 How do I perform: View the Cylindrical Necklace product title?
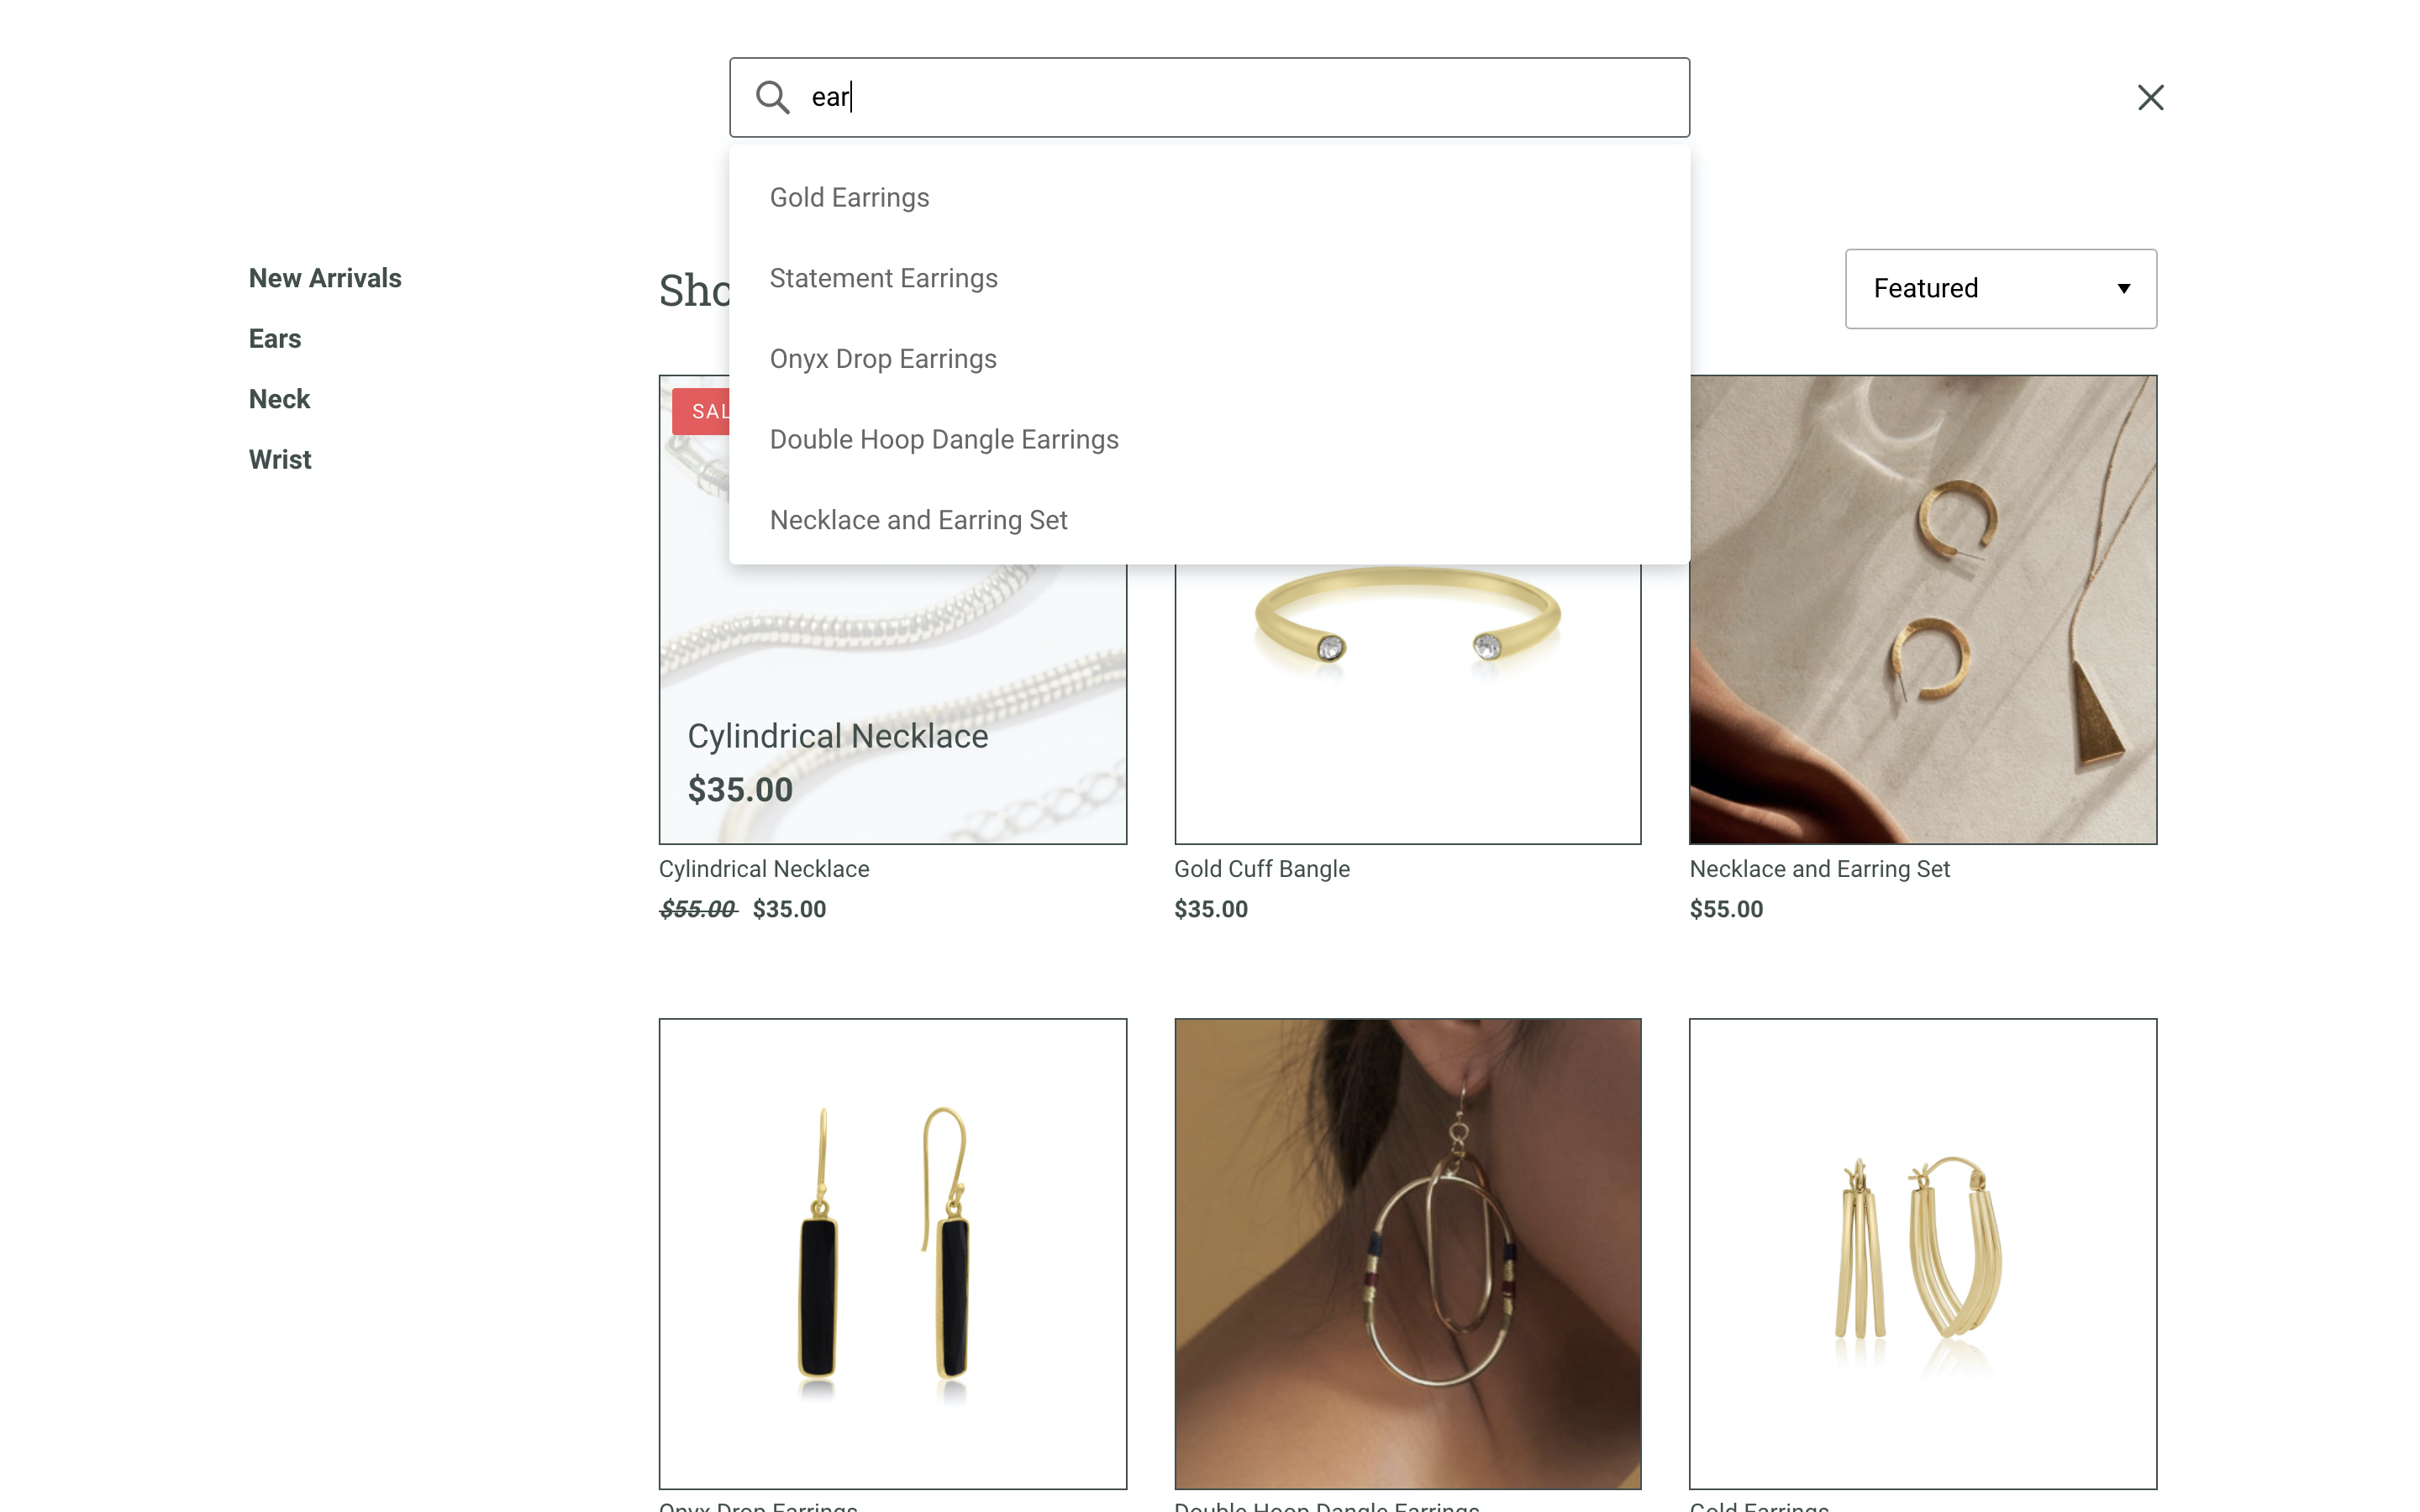point(763,868)
